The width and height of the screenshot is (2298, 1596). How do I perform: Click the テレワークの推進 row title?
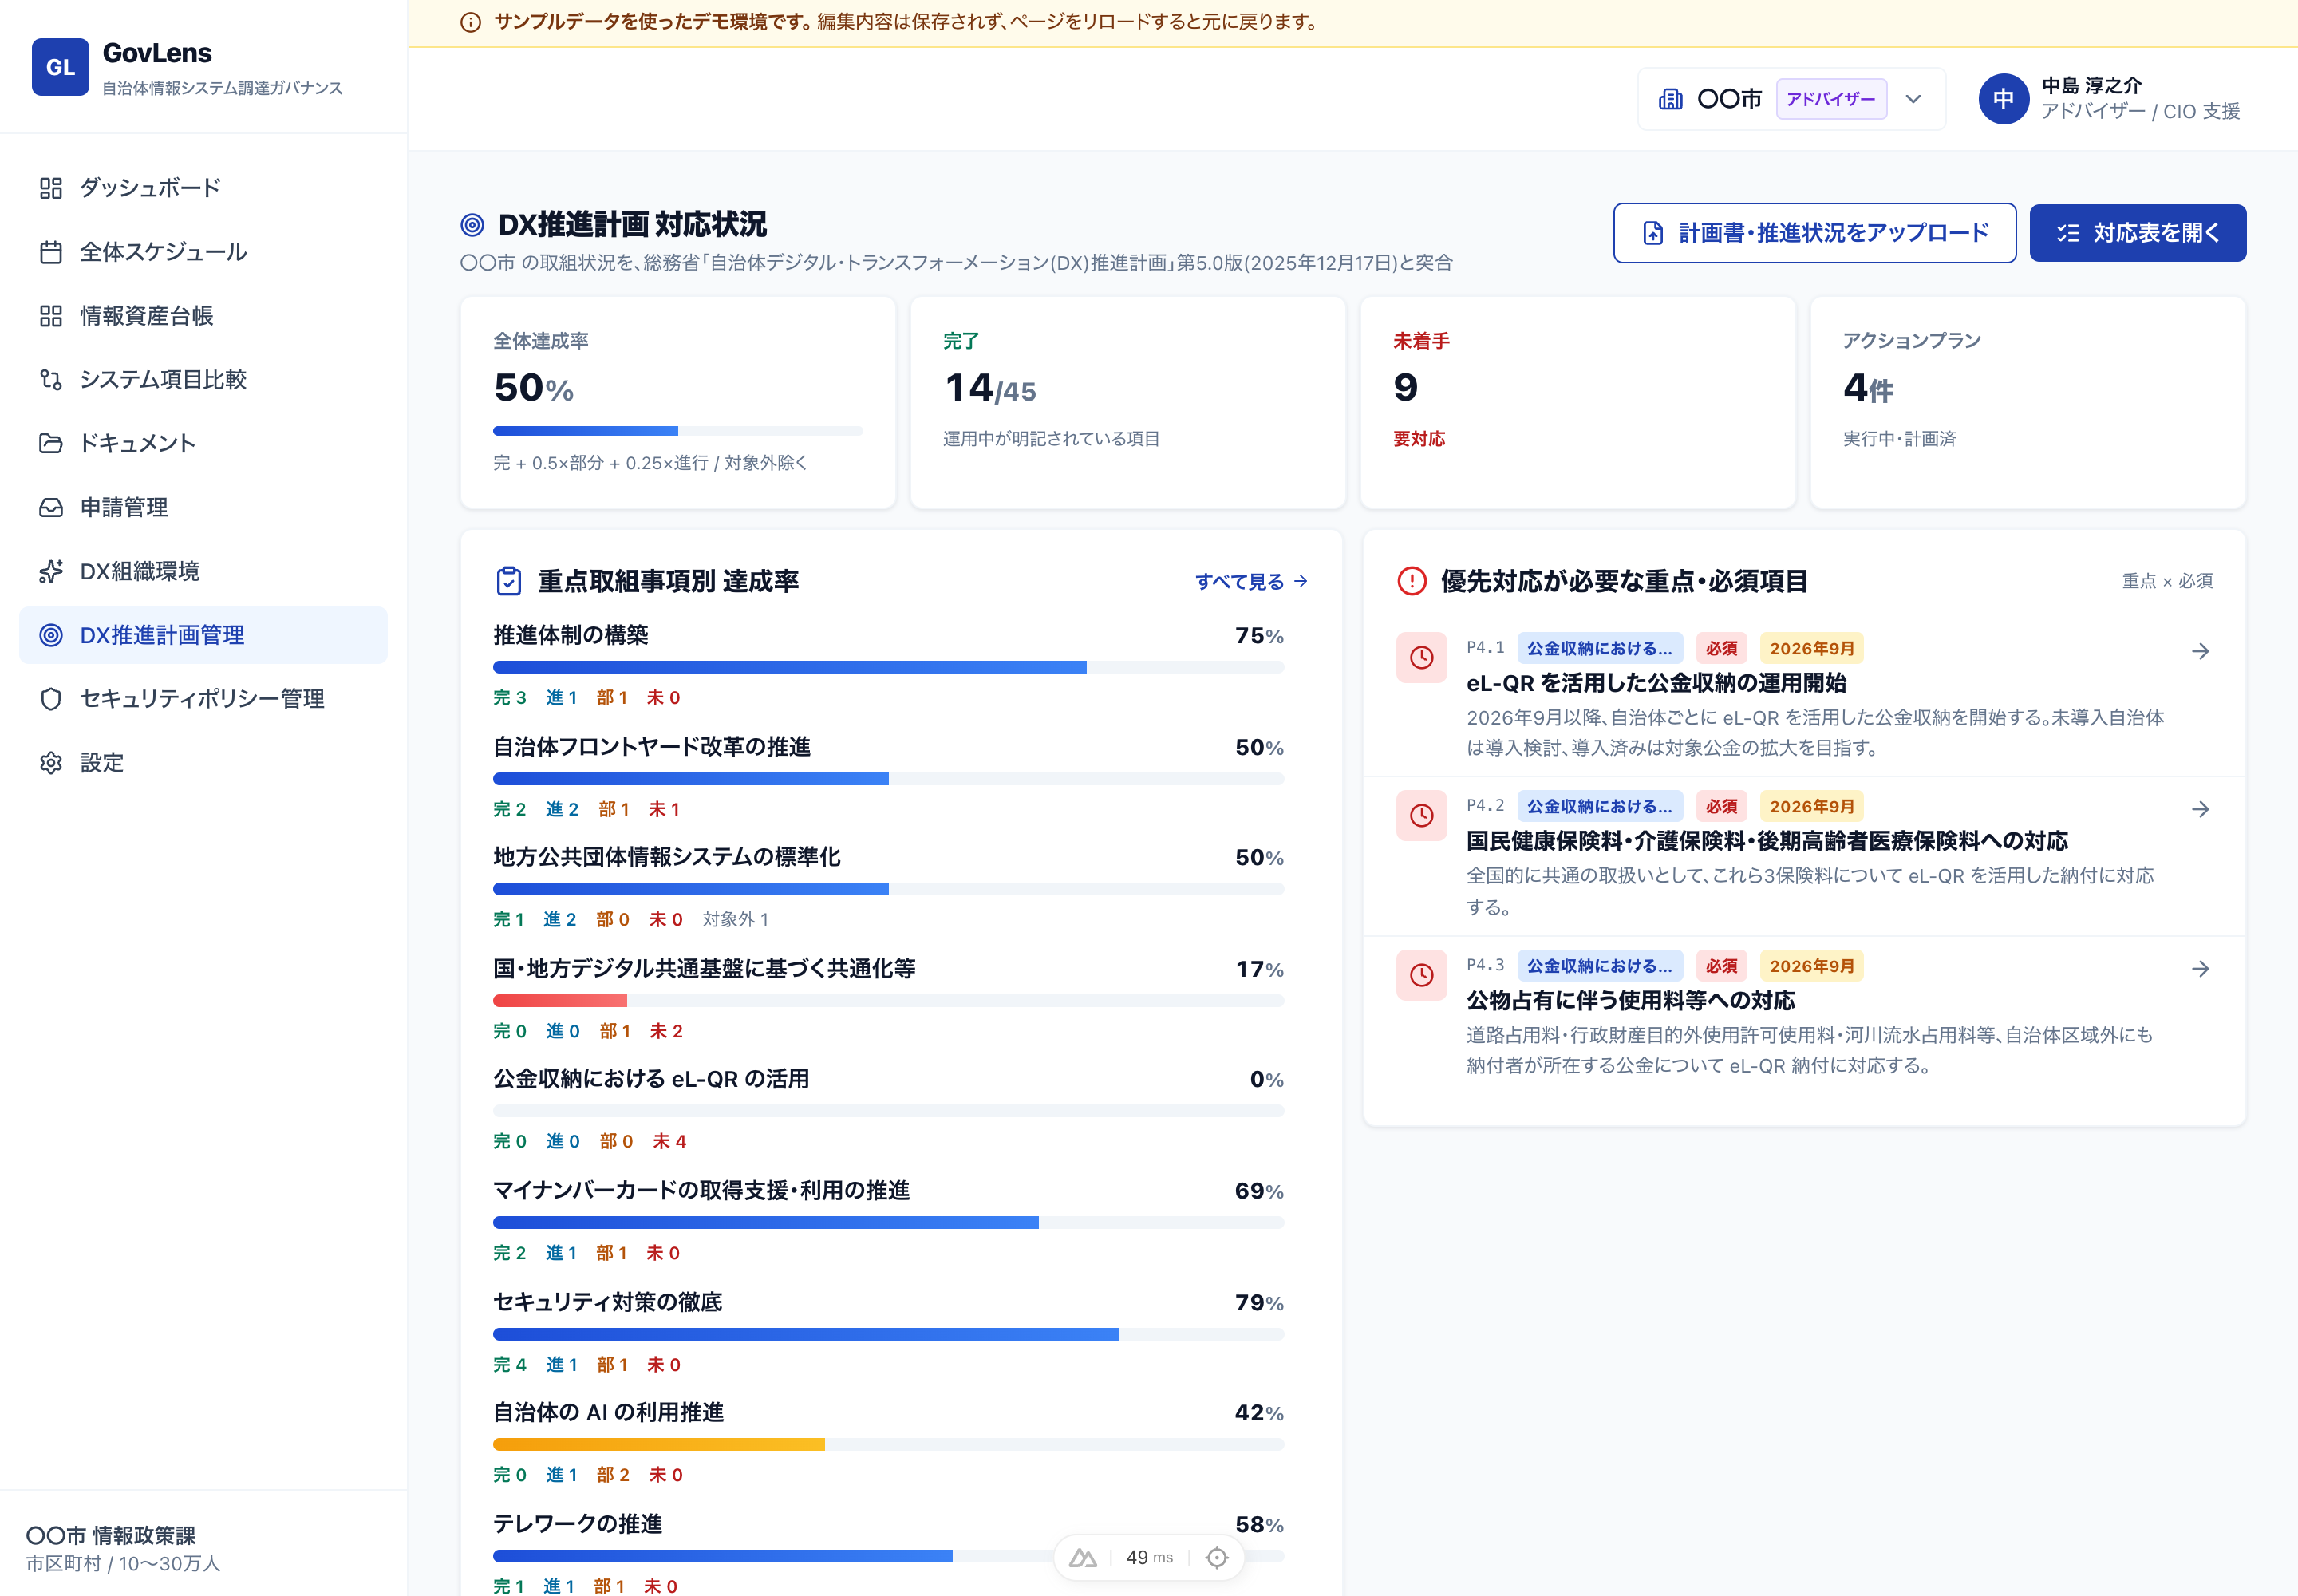(x=578, y=1524)
